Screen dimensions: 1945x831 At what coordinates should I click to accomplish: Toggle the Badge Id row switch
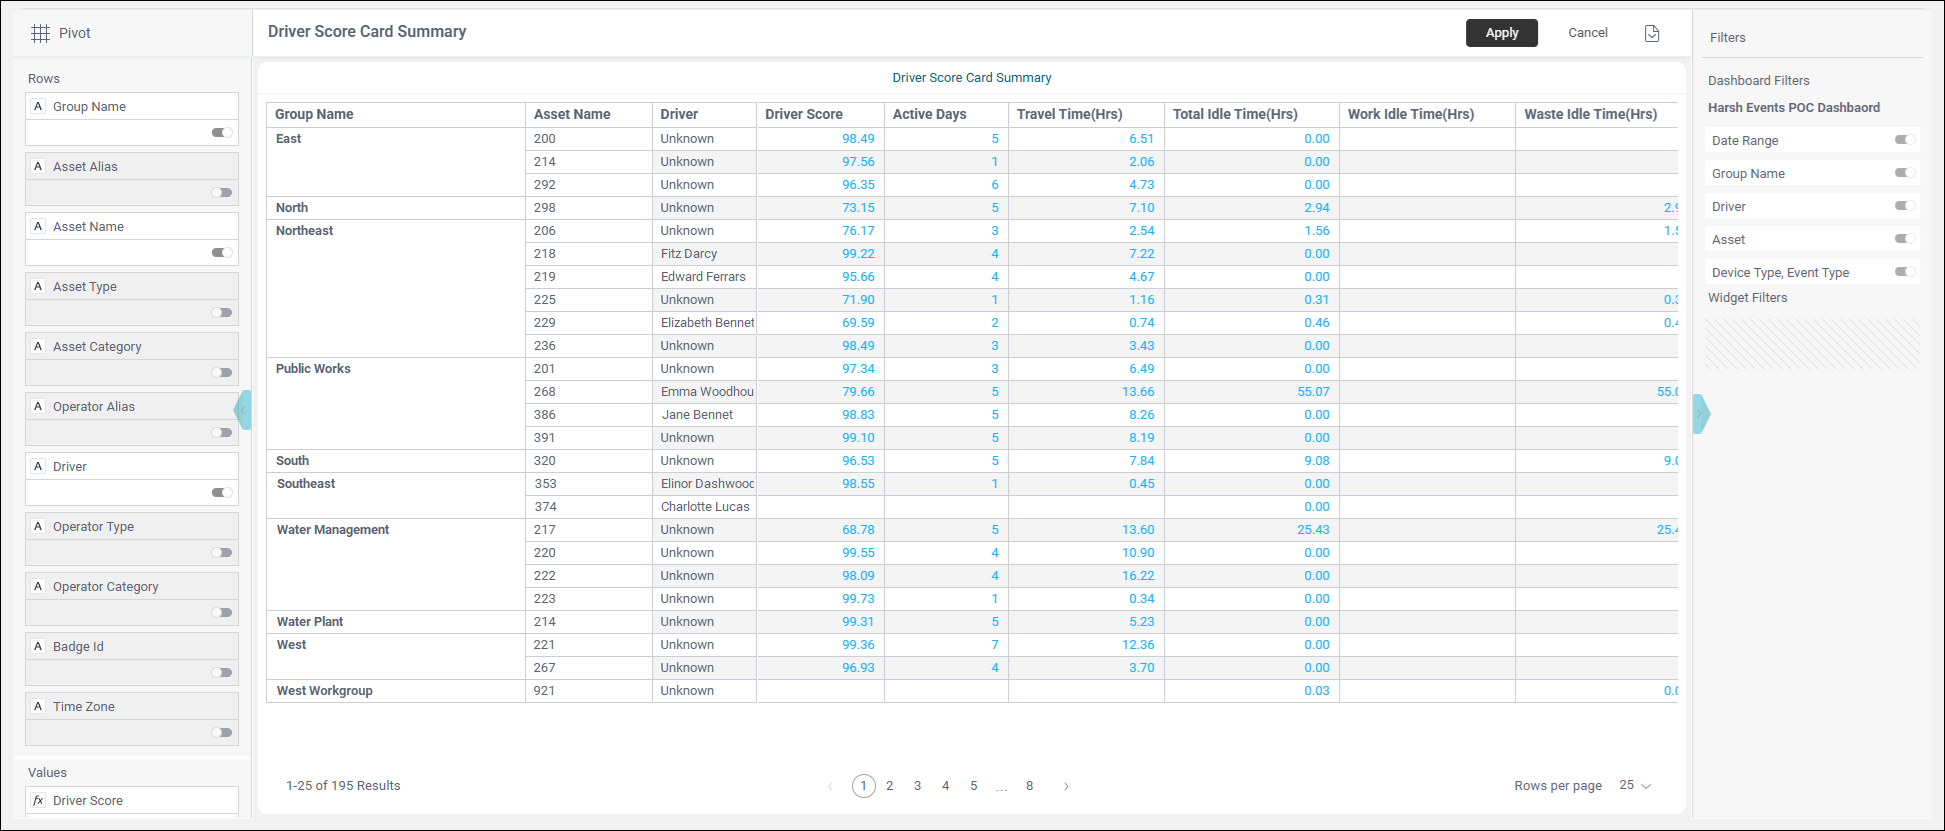coord(222,672)
